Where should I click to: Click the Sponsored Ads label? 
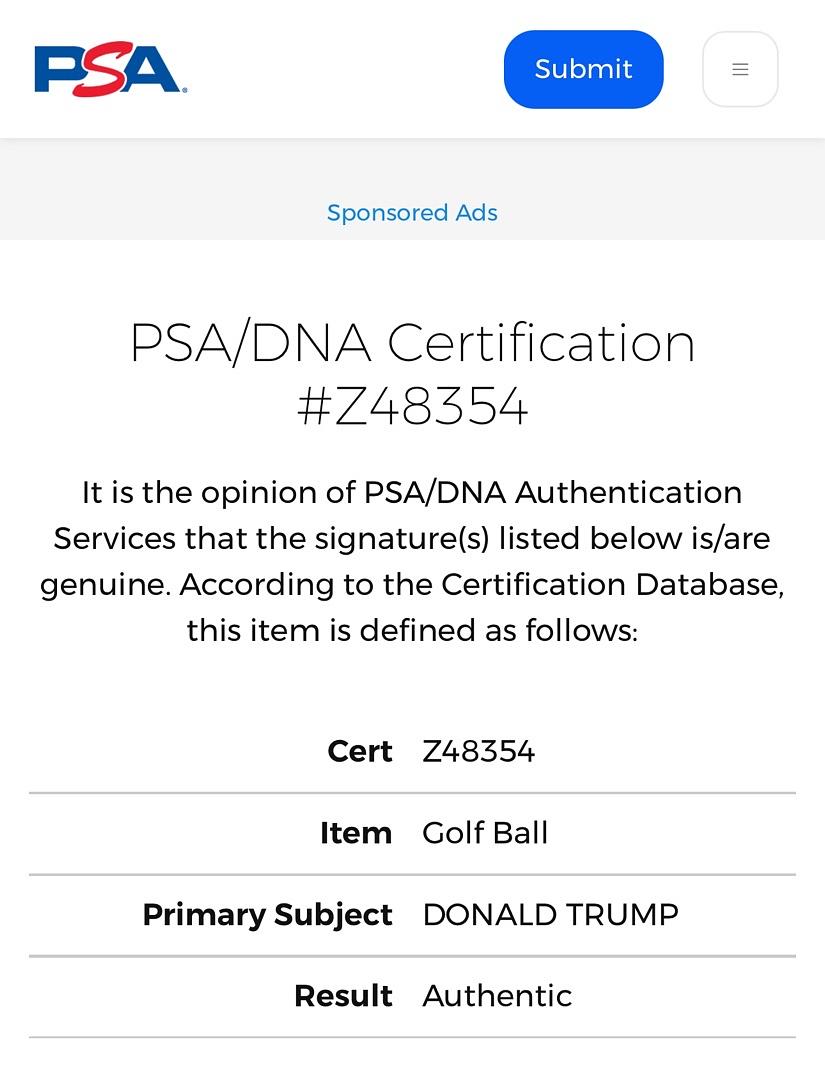point(412,213)
